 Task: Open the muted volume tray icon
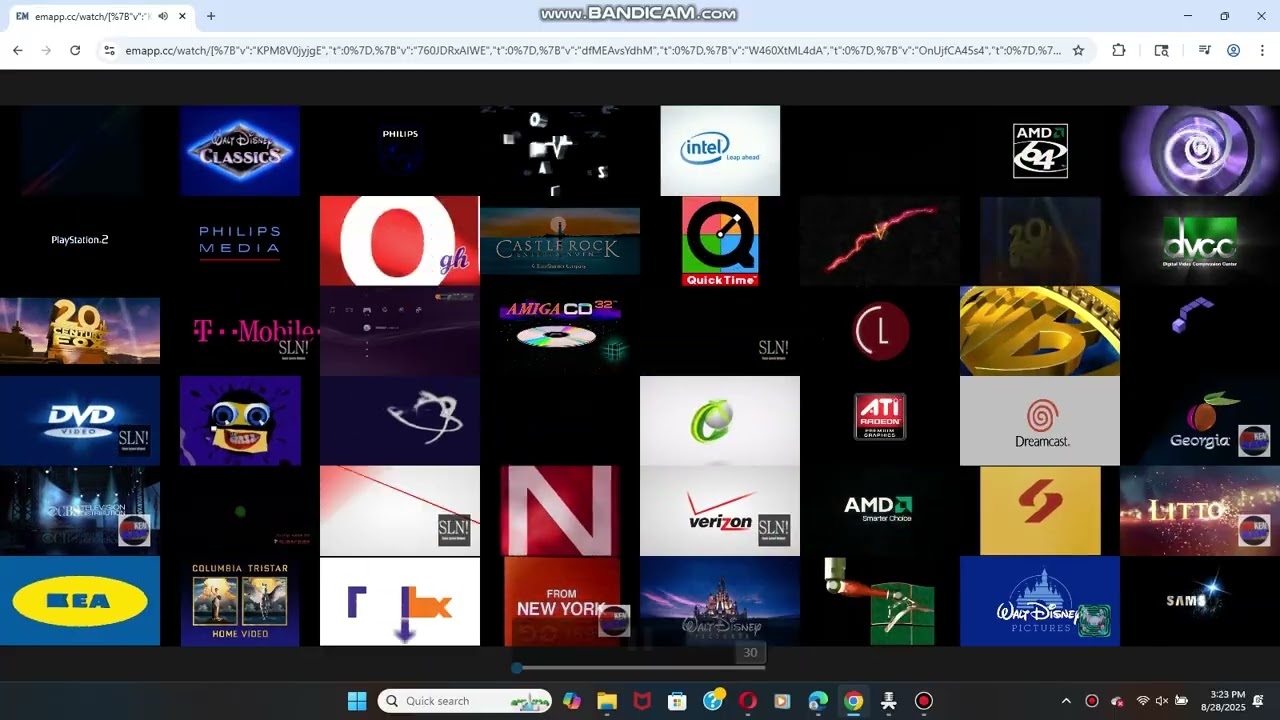(x=1162, y=701)
